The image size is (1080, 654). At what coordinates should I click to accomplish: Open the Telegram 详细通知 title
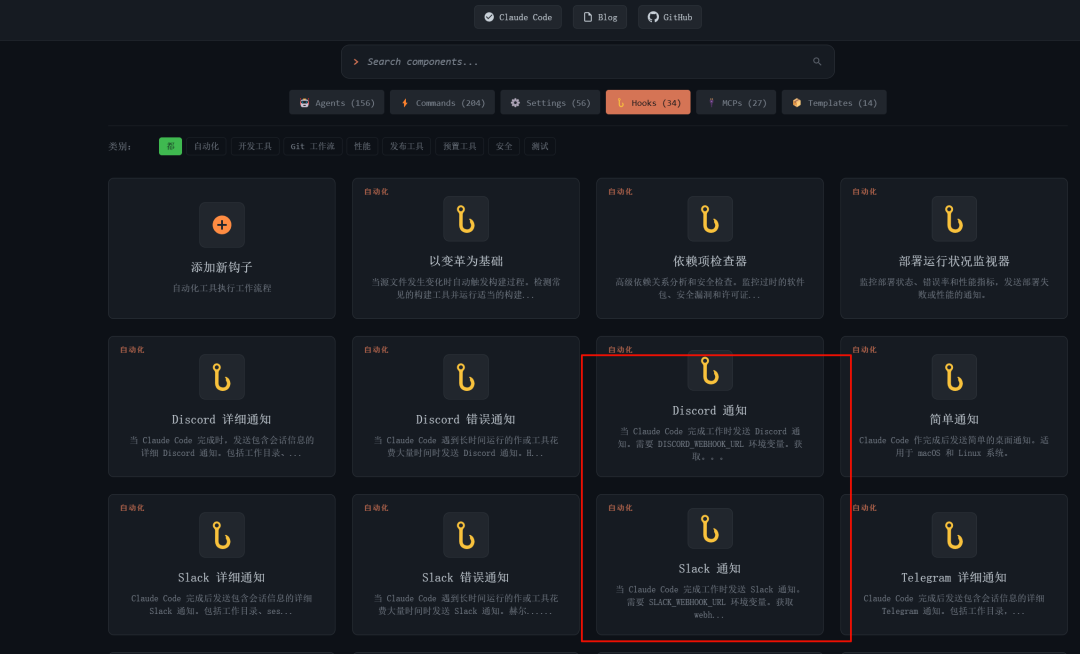(x=954, y=578)
